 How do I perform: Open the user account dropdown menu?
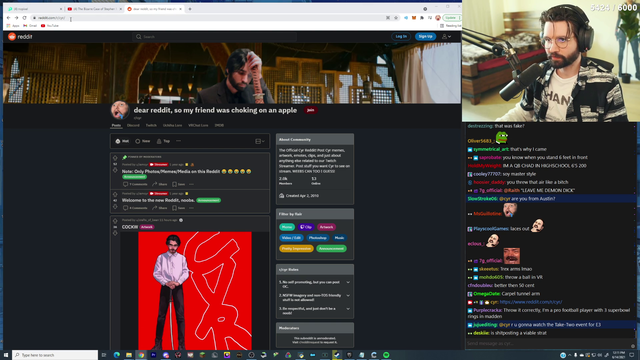pos(447,37)
